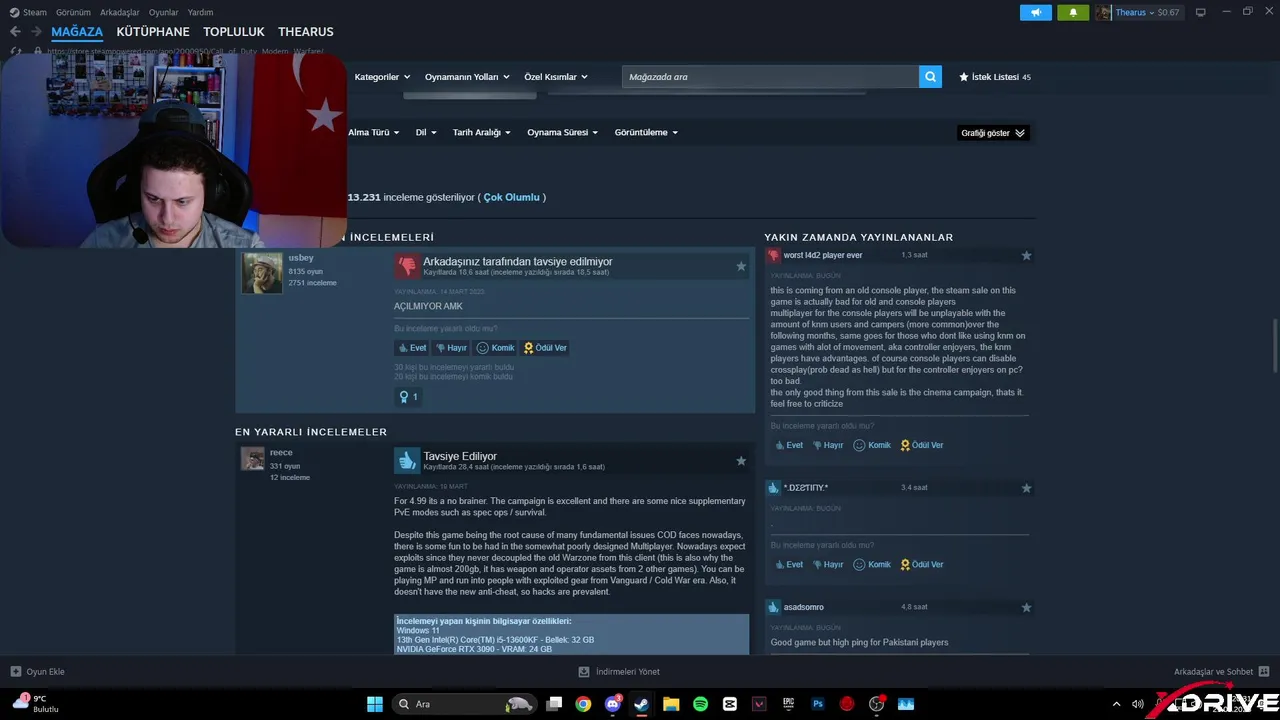Image resolution: width=1280 pixels, height=720 pixels.
Task: Open CapCut from the taskbar
Action: [x=730, y=704]
